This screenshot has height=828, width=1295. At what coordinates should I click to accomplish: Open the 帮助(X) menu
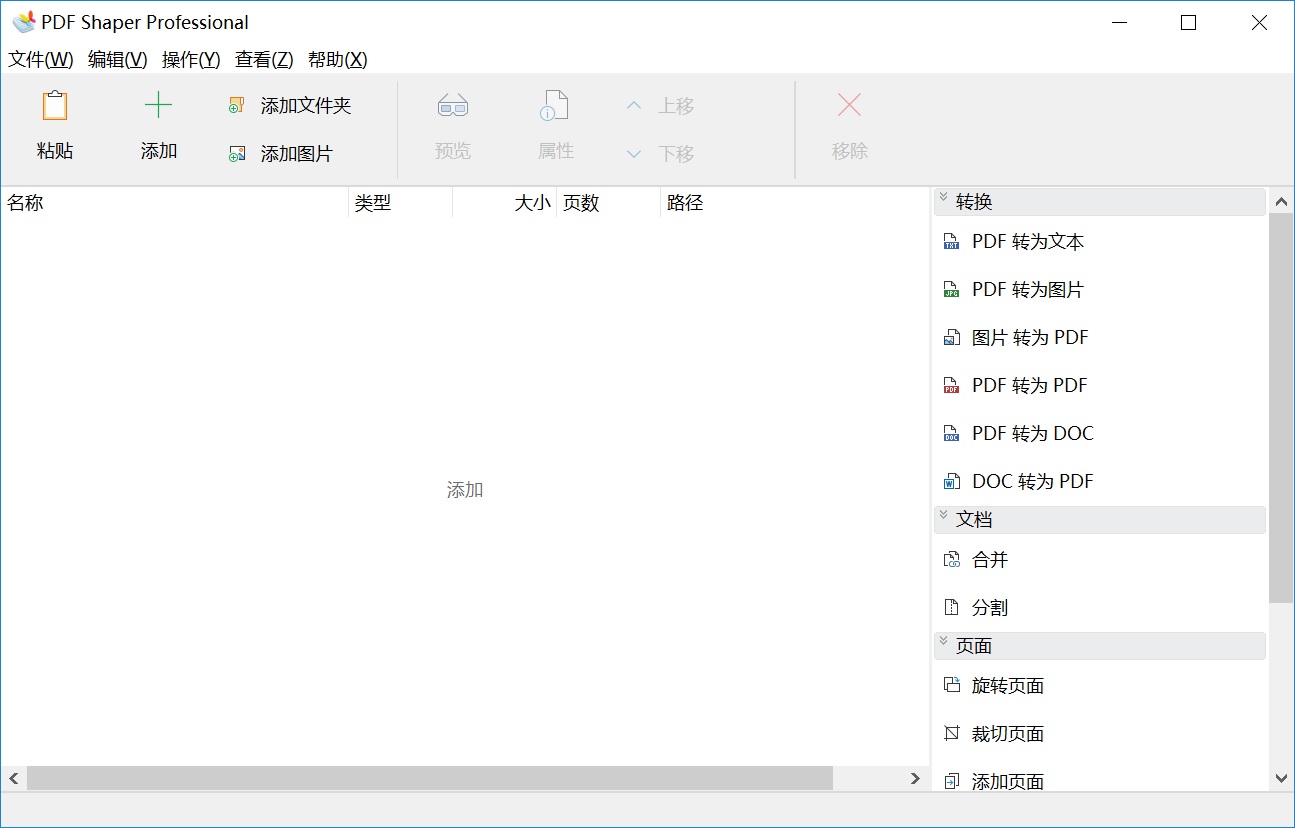(338, 60)
